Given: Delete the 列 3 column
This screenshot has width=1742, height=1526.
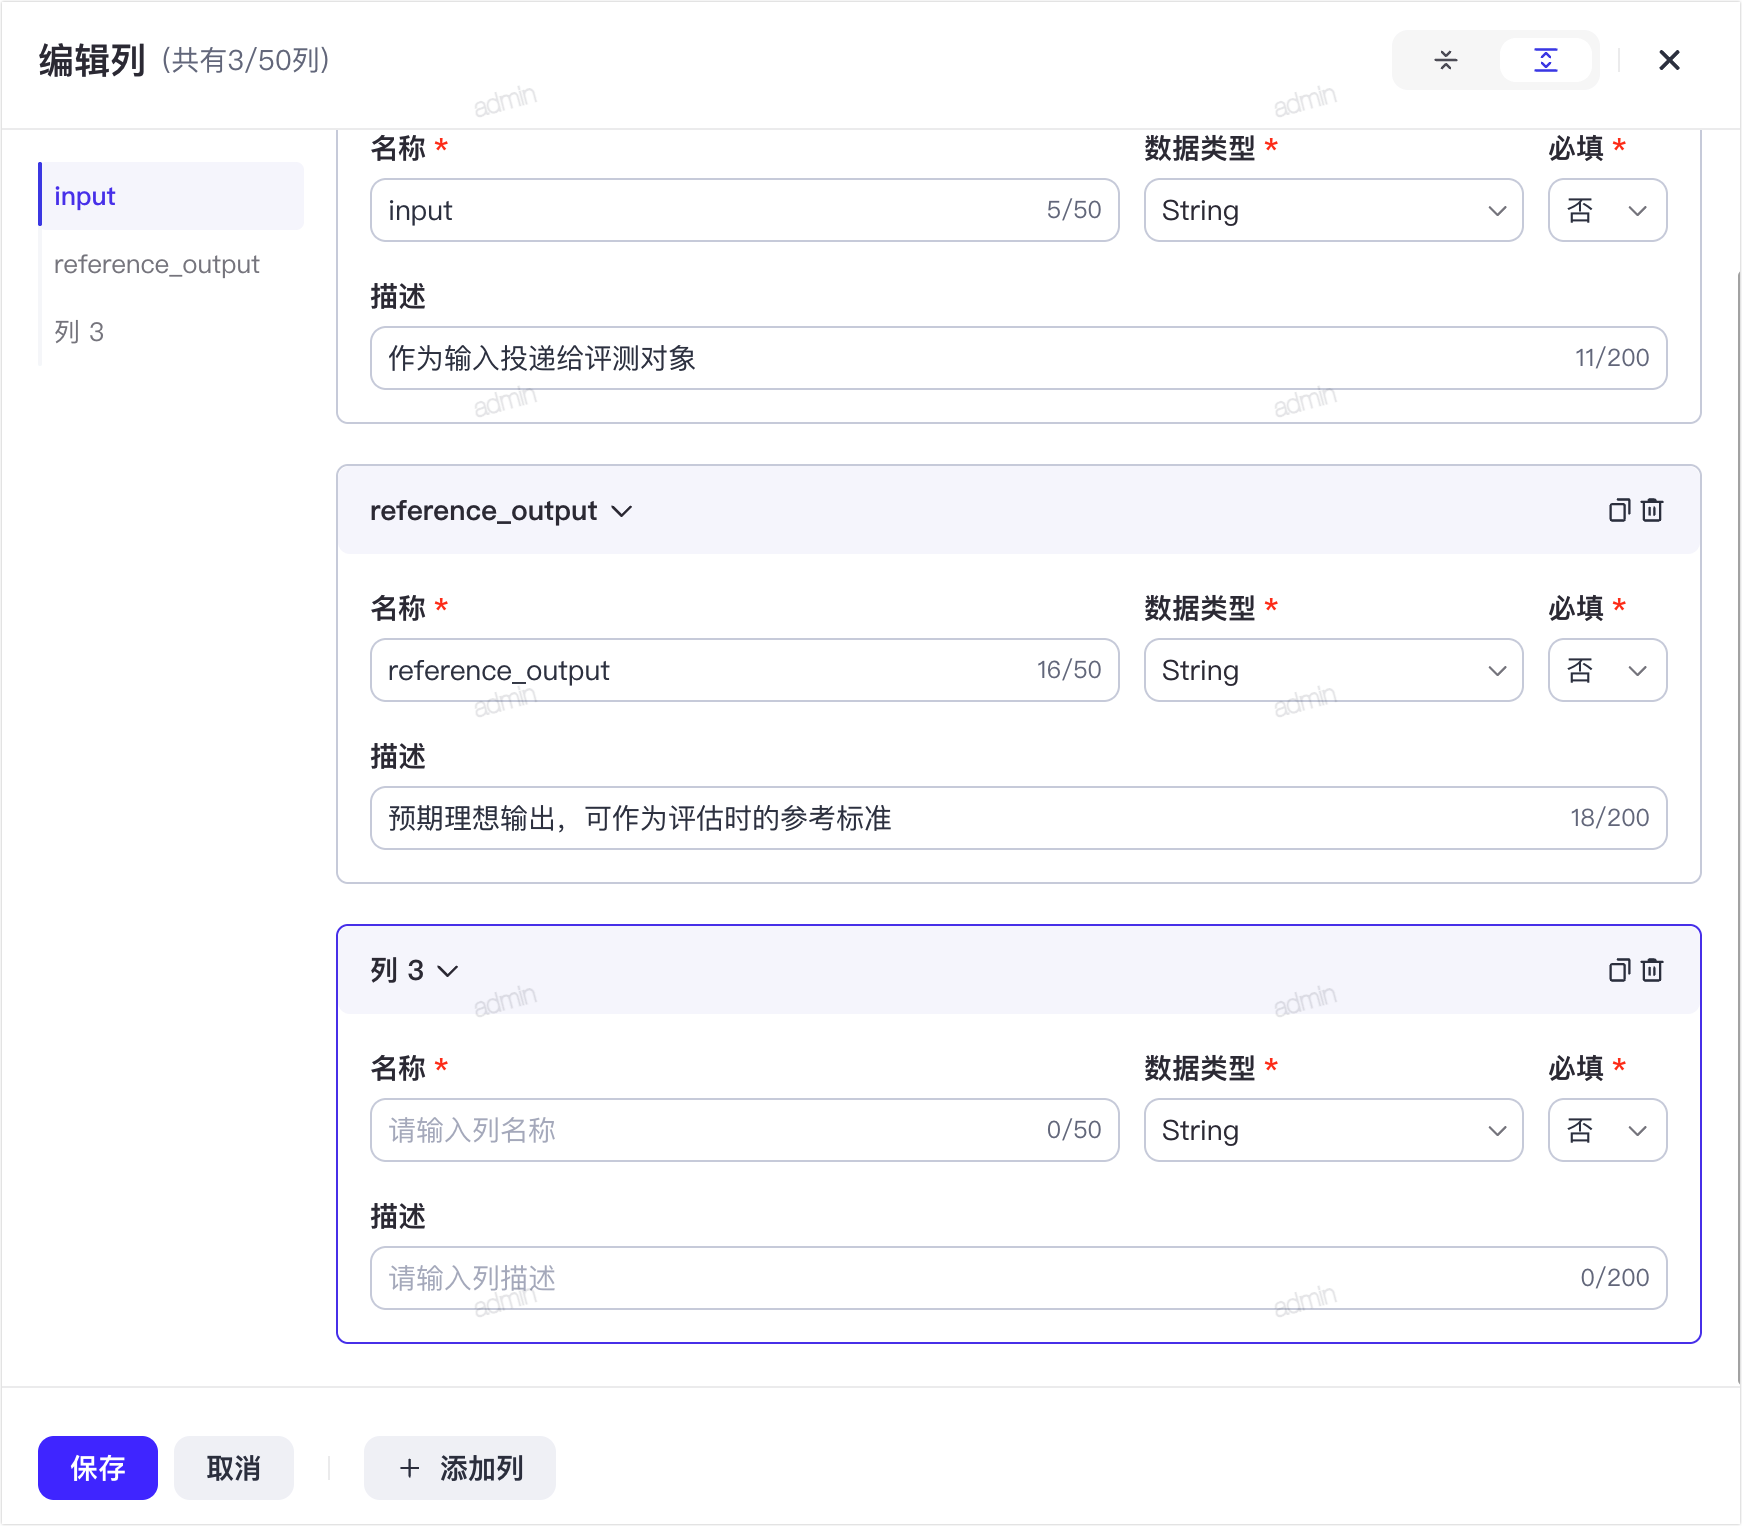Looking at the screenshot, I should [1652, 971].
